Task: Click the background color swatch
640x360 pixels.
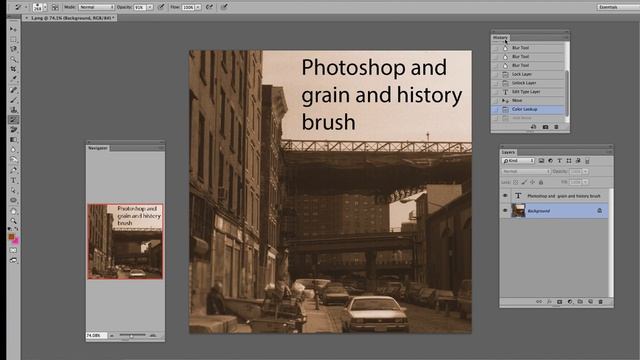Action: [x=16, y=242]
